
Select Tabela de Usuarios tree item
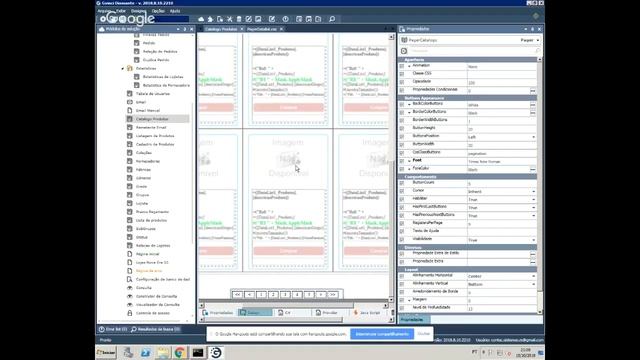click(x=153, y=94)
